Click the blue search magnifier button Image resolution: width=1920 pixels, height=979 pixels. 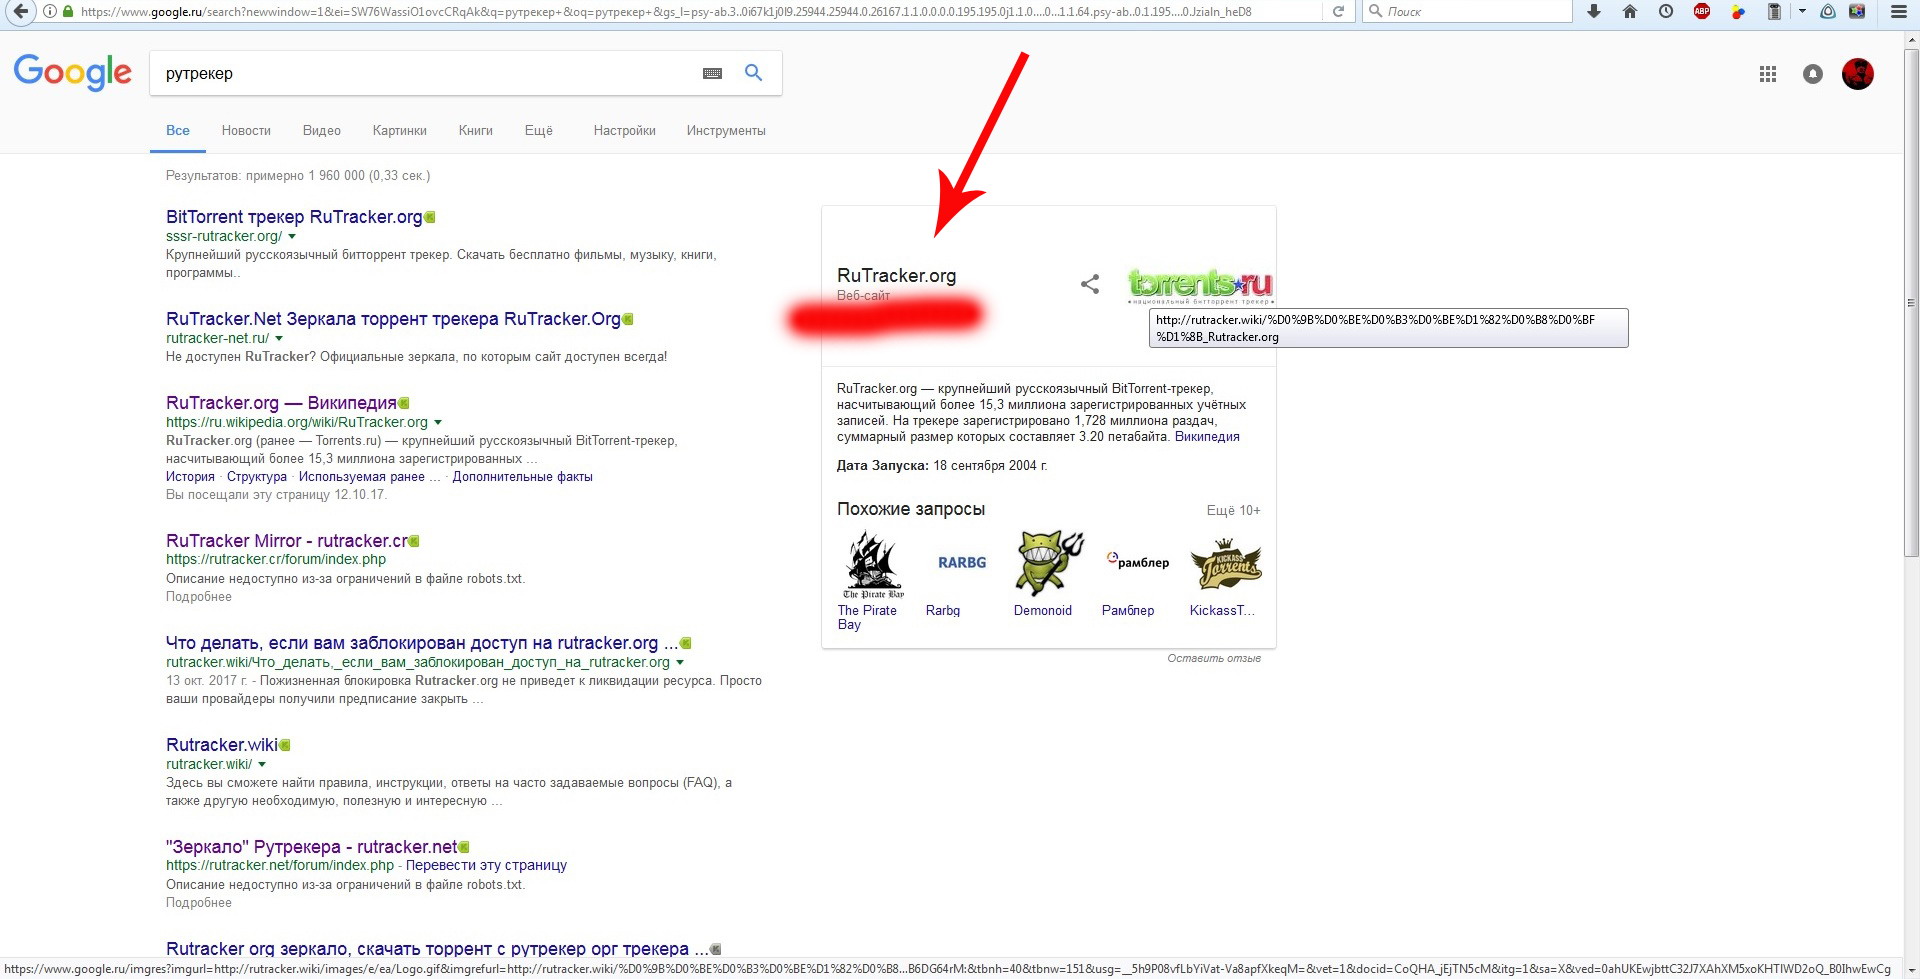coord(754,73)
